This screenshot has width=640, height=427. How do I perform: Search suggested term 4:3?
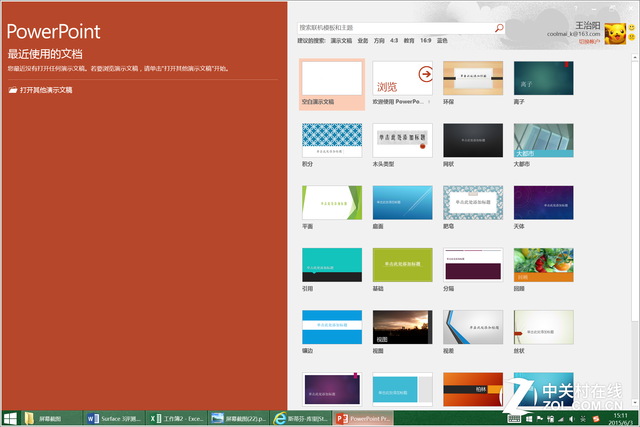tap(394, 41)
